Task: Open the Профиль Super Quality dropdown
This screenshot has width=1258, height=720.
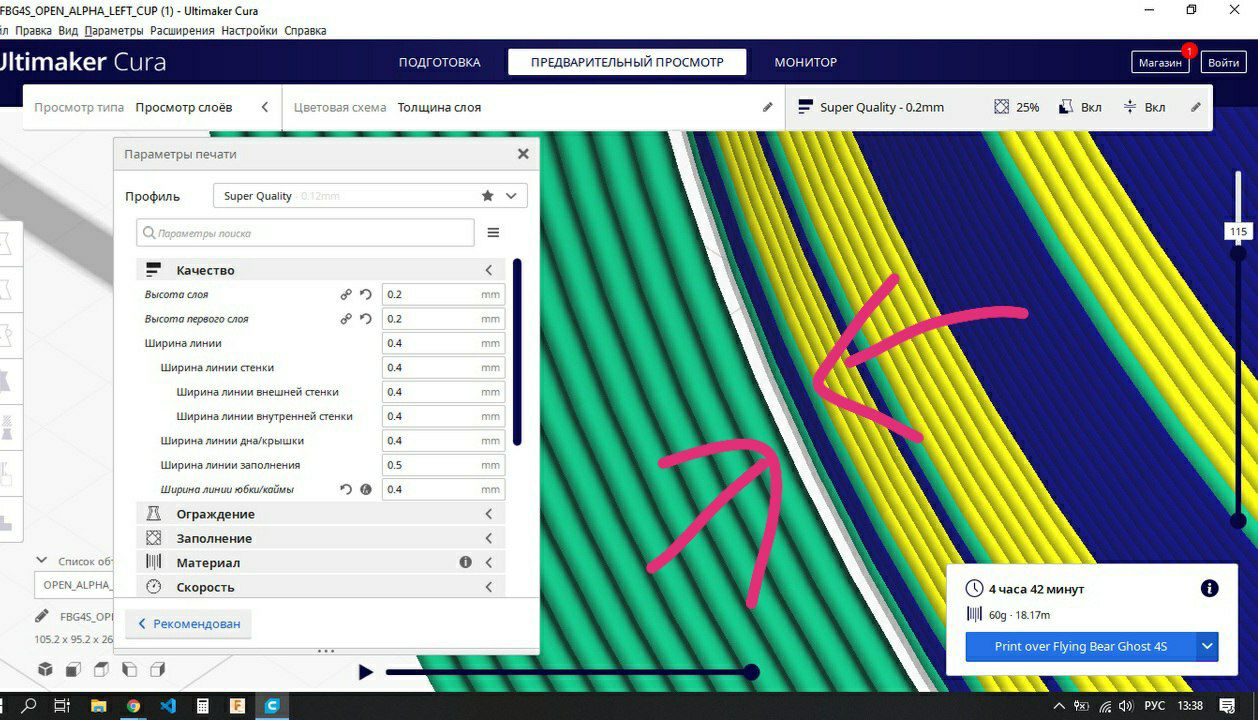Action: (x=370, y=196)
